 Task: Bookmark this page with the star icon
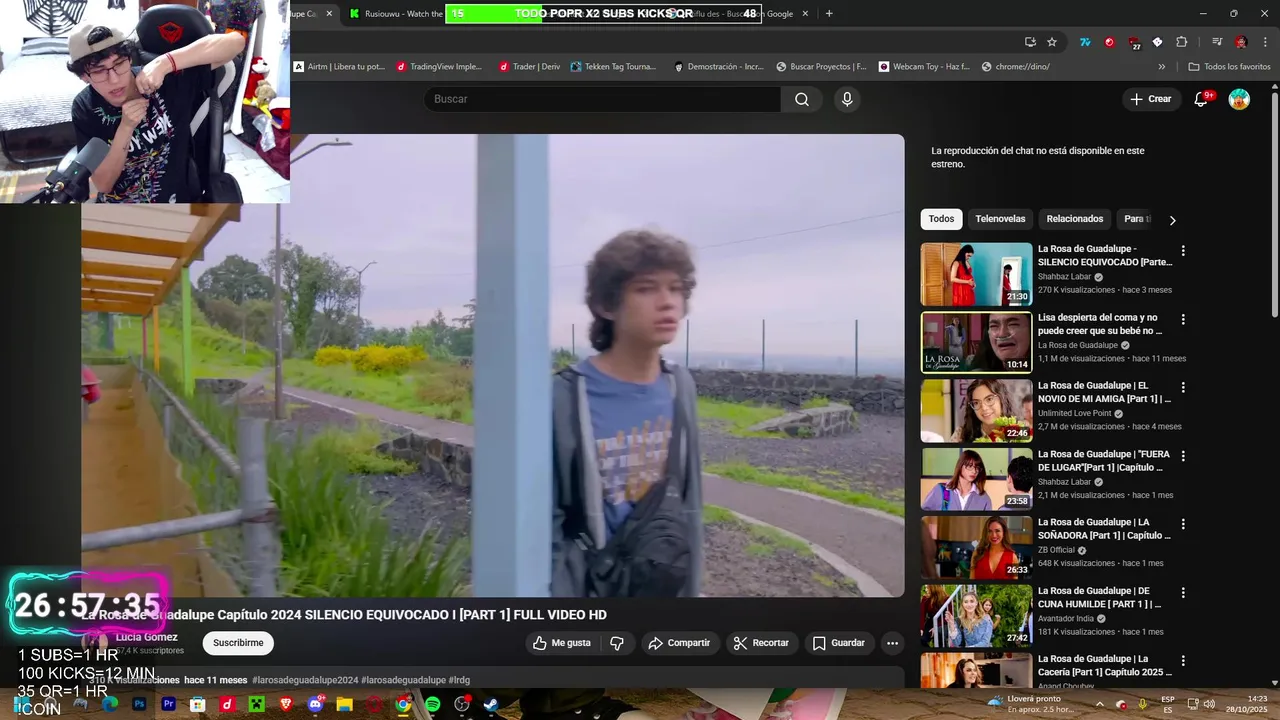click(1052, 42)
